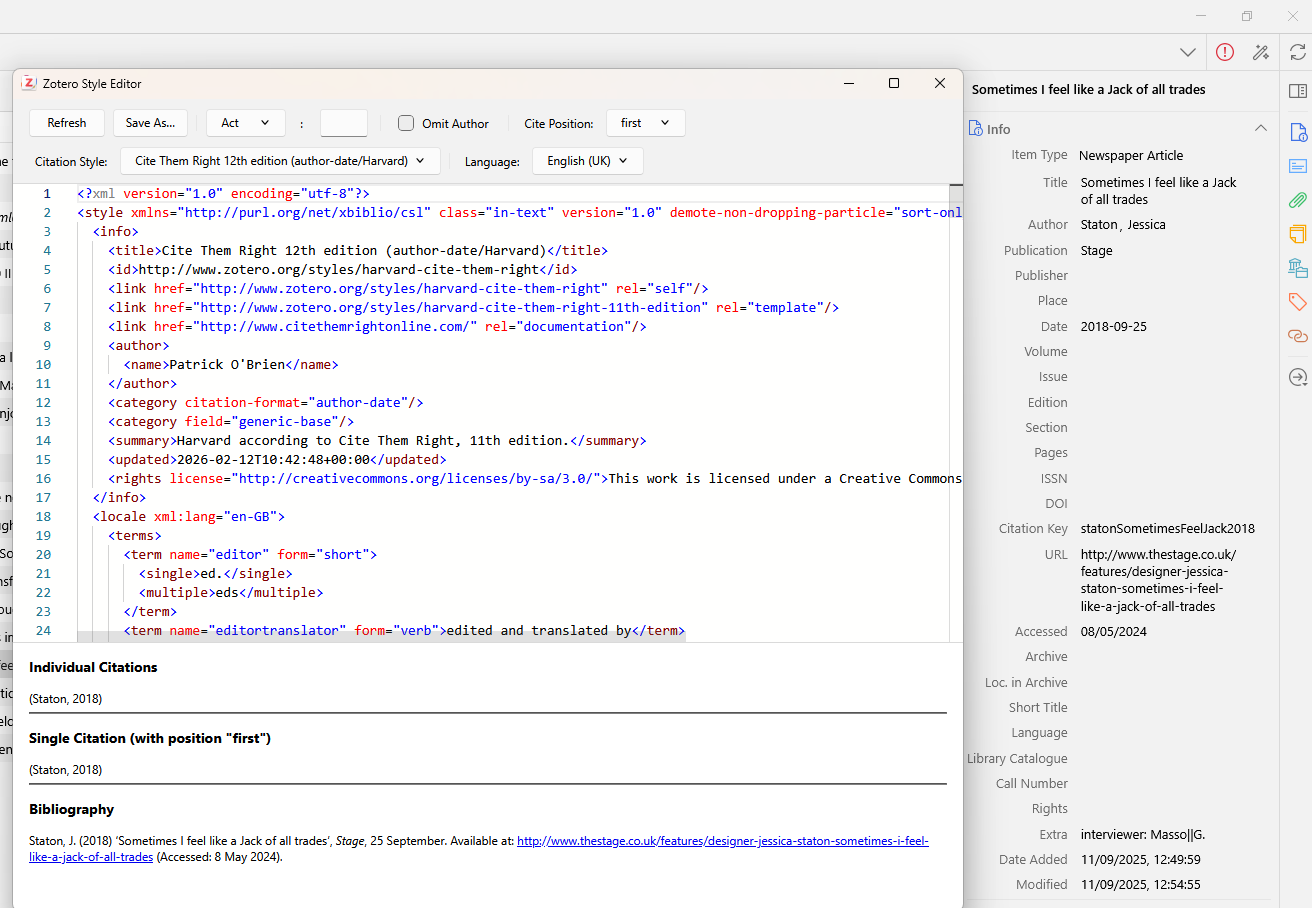Viewport: 1312px width, 908px height.
Task: Click the Info document icon beside header
Action: coord(975,129)
